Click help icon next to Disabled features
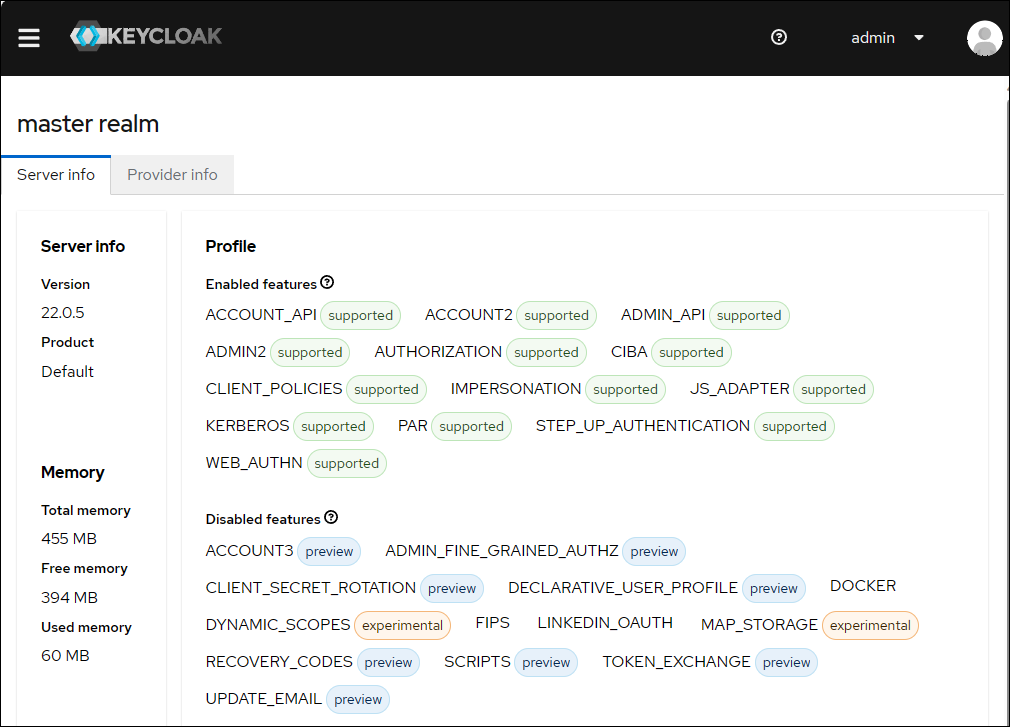1010x727 pixels. tap(331, 518)
